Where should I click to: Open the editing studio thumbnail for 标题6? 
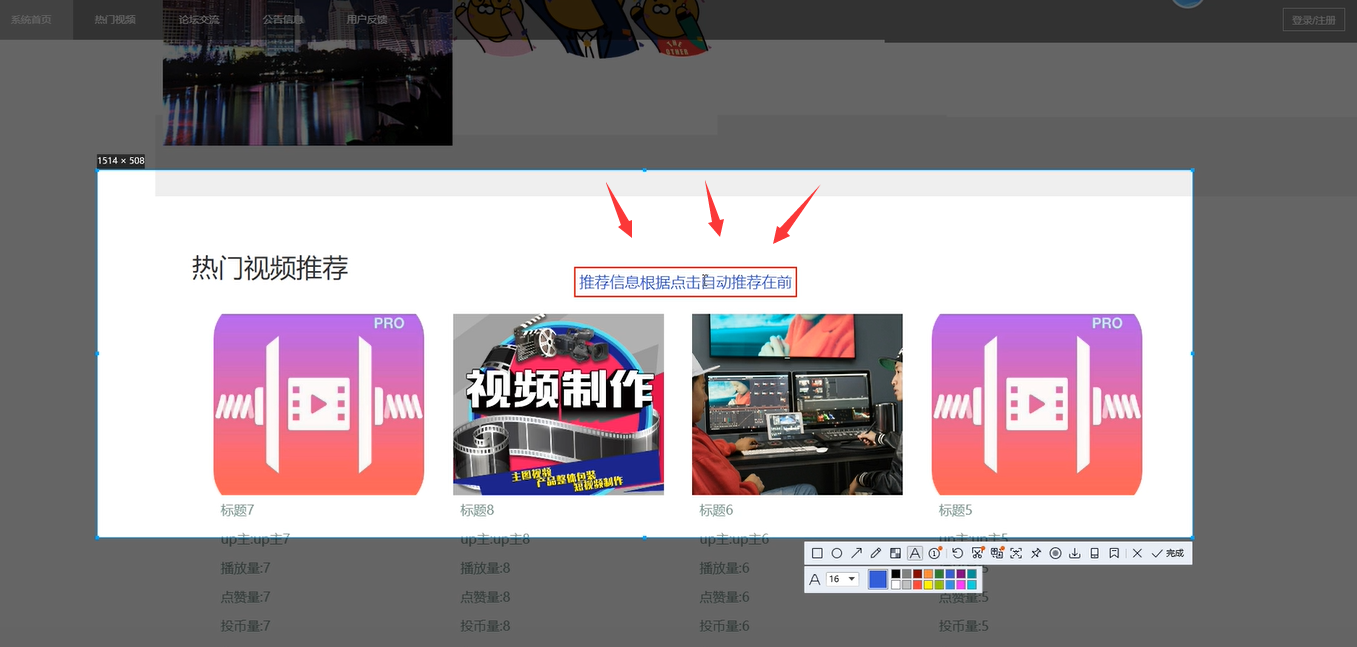(x=797, y=404)
